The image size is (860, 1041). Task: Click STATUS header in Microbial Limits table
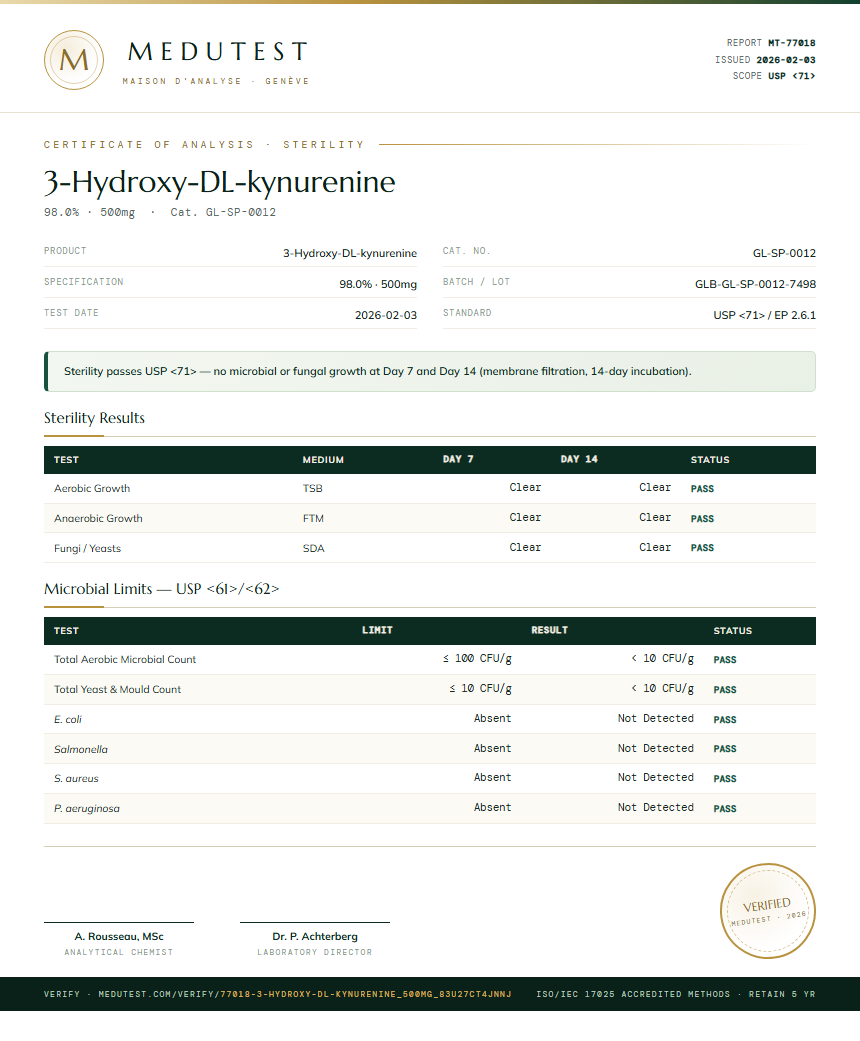tap(733, 631)
